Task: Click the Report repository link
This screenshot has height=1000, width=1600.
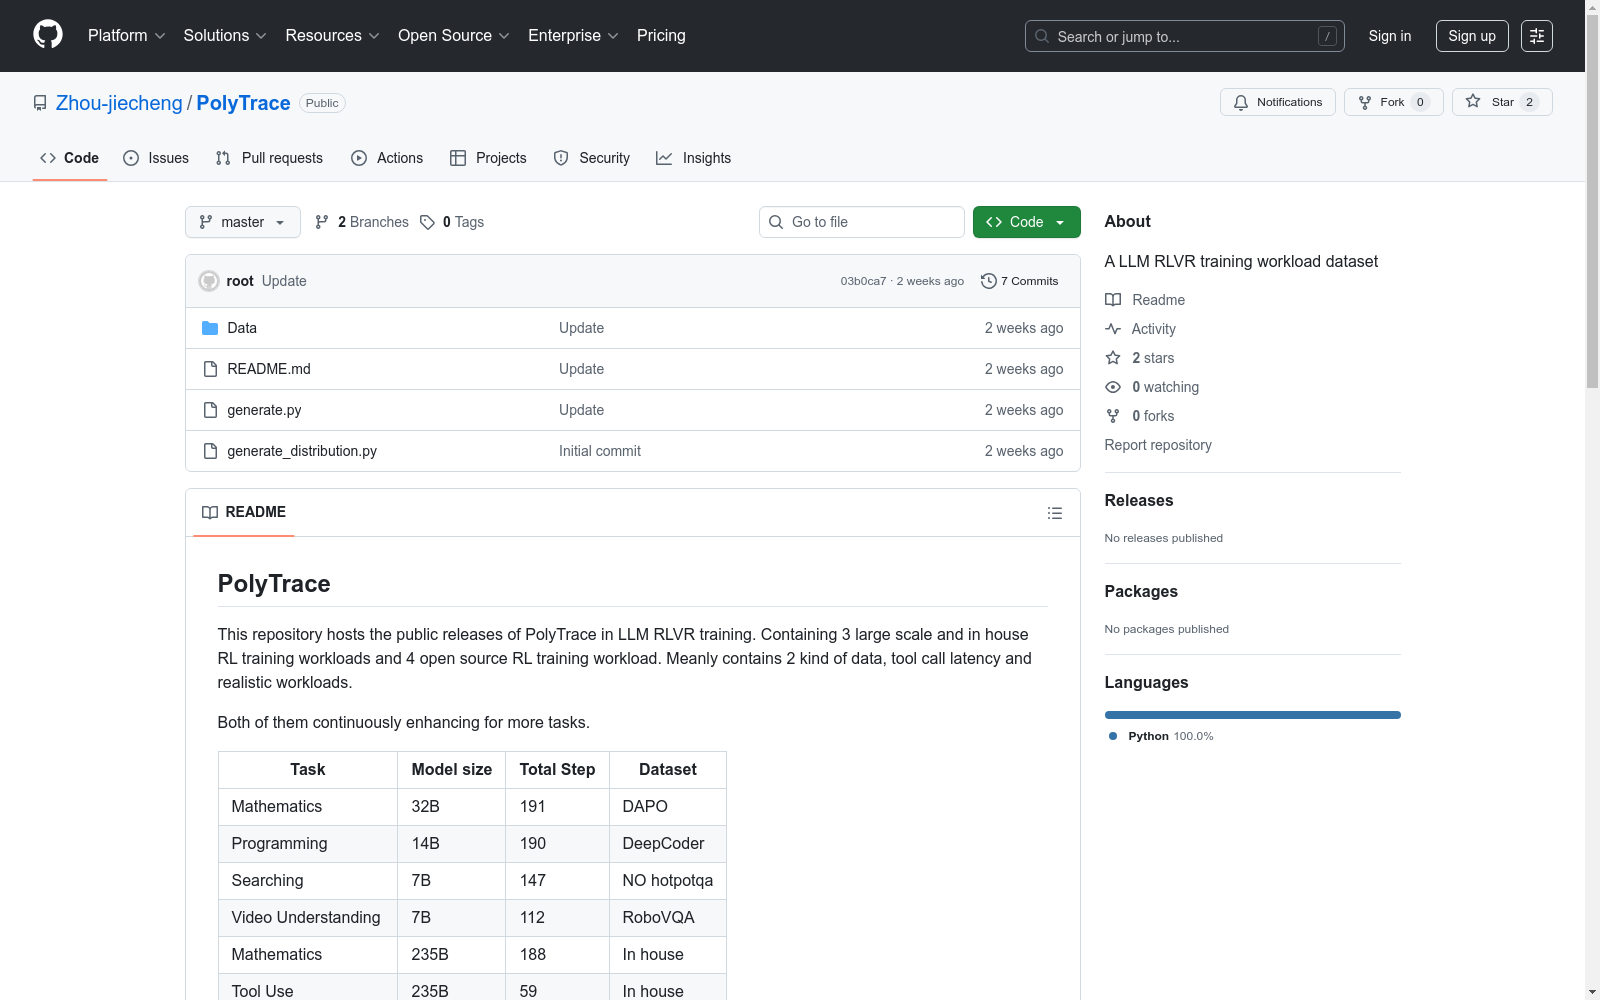Action: tap(1158, 445)
